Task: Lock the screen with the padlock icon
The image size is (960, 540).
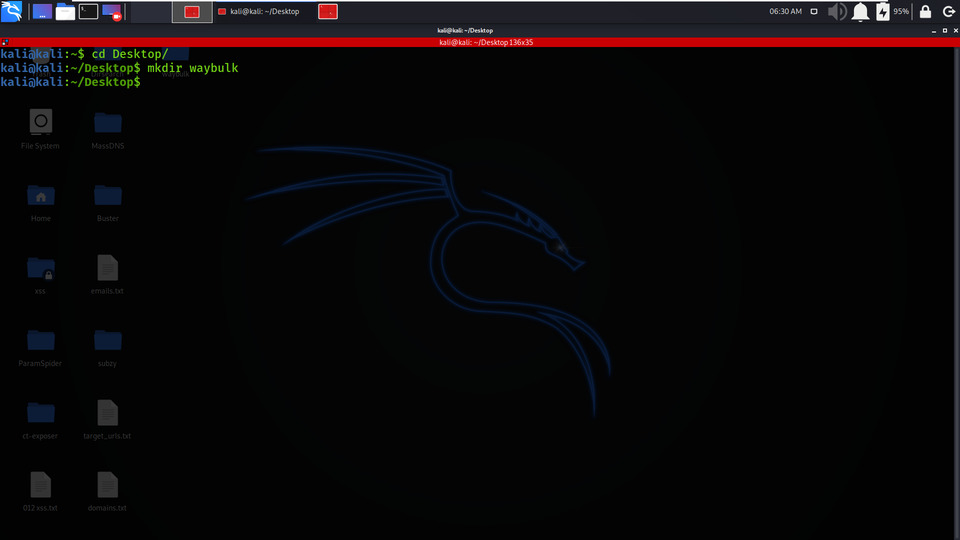Action: (x=925, y=12)
